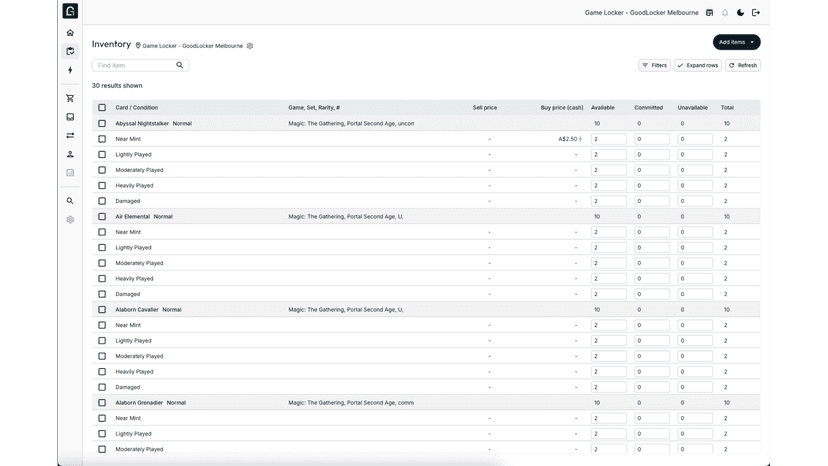The width and height of the screenshot is (828, 466).
Task: Check Moderately Played under Air Elemental
Action: pos(102,263)
